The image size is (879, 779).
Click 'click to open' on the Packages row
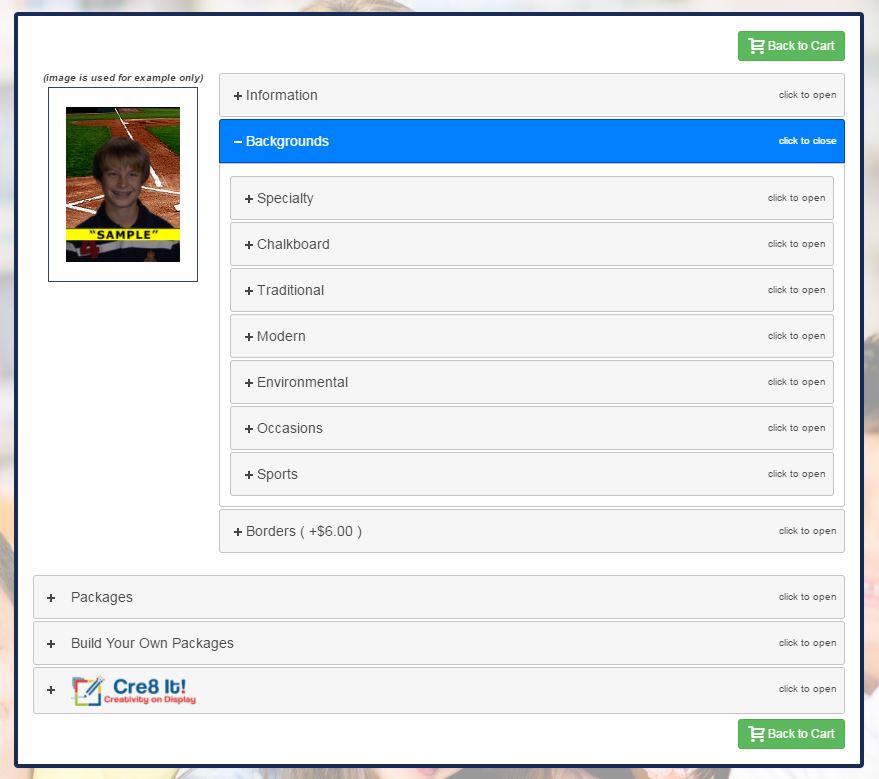click(807, 597)
